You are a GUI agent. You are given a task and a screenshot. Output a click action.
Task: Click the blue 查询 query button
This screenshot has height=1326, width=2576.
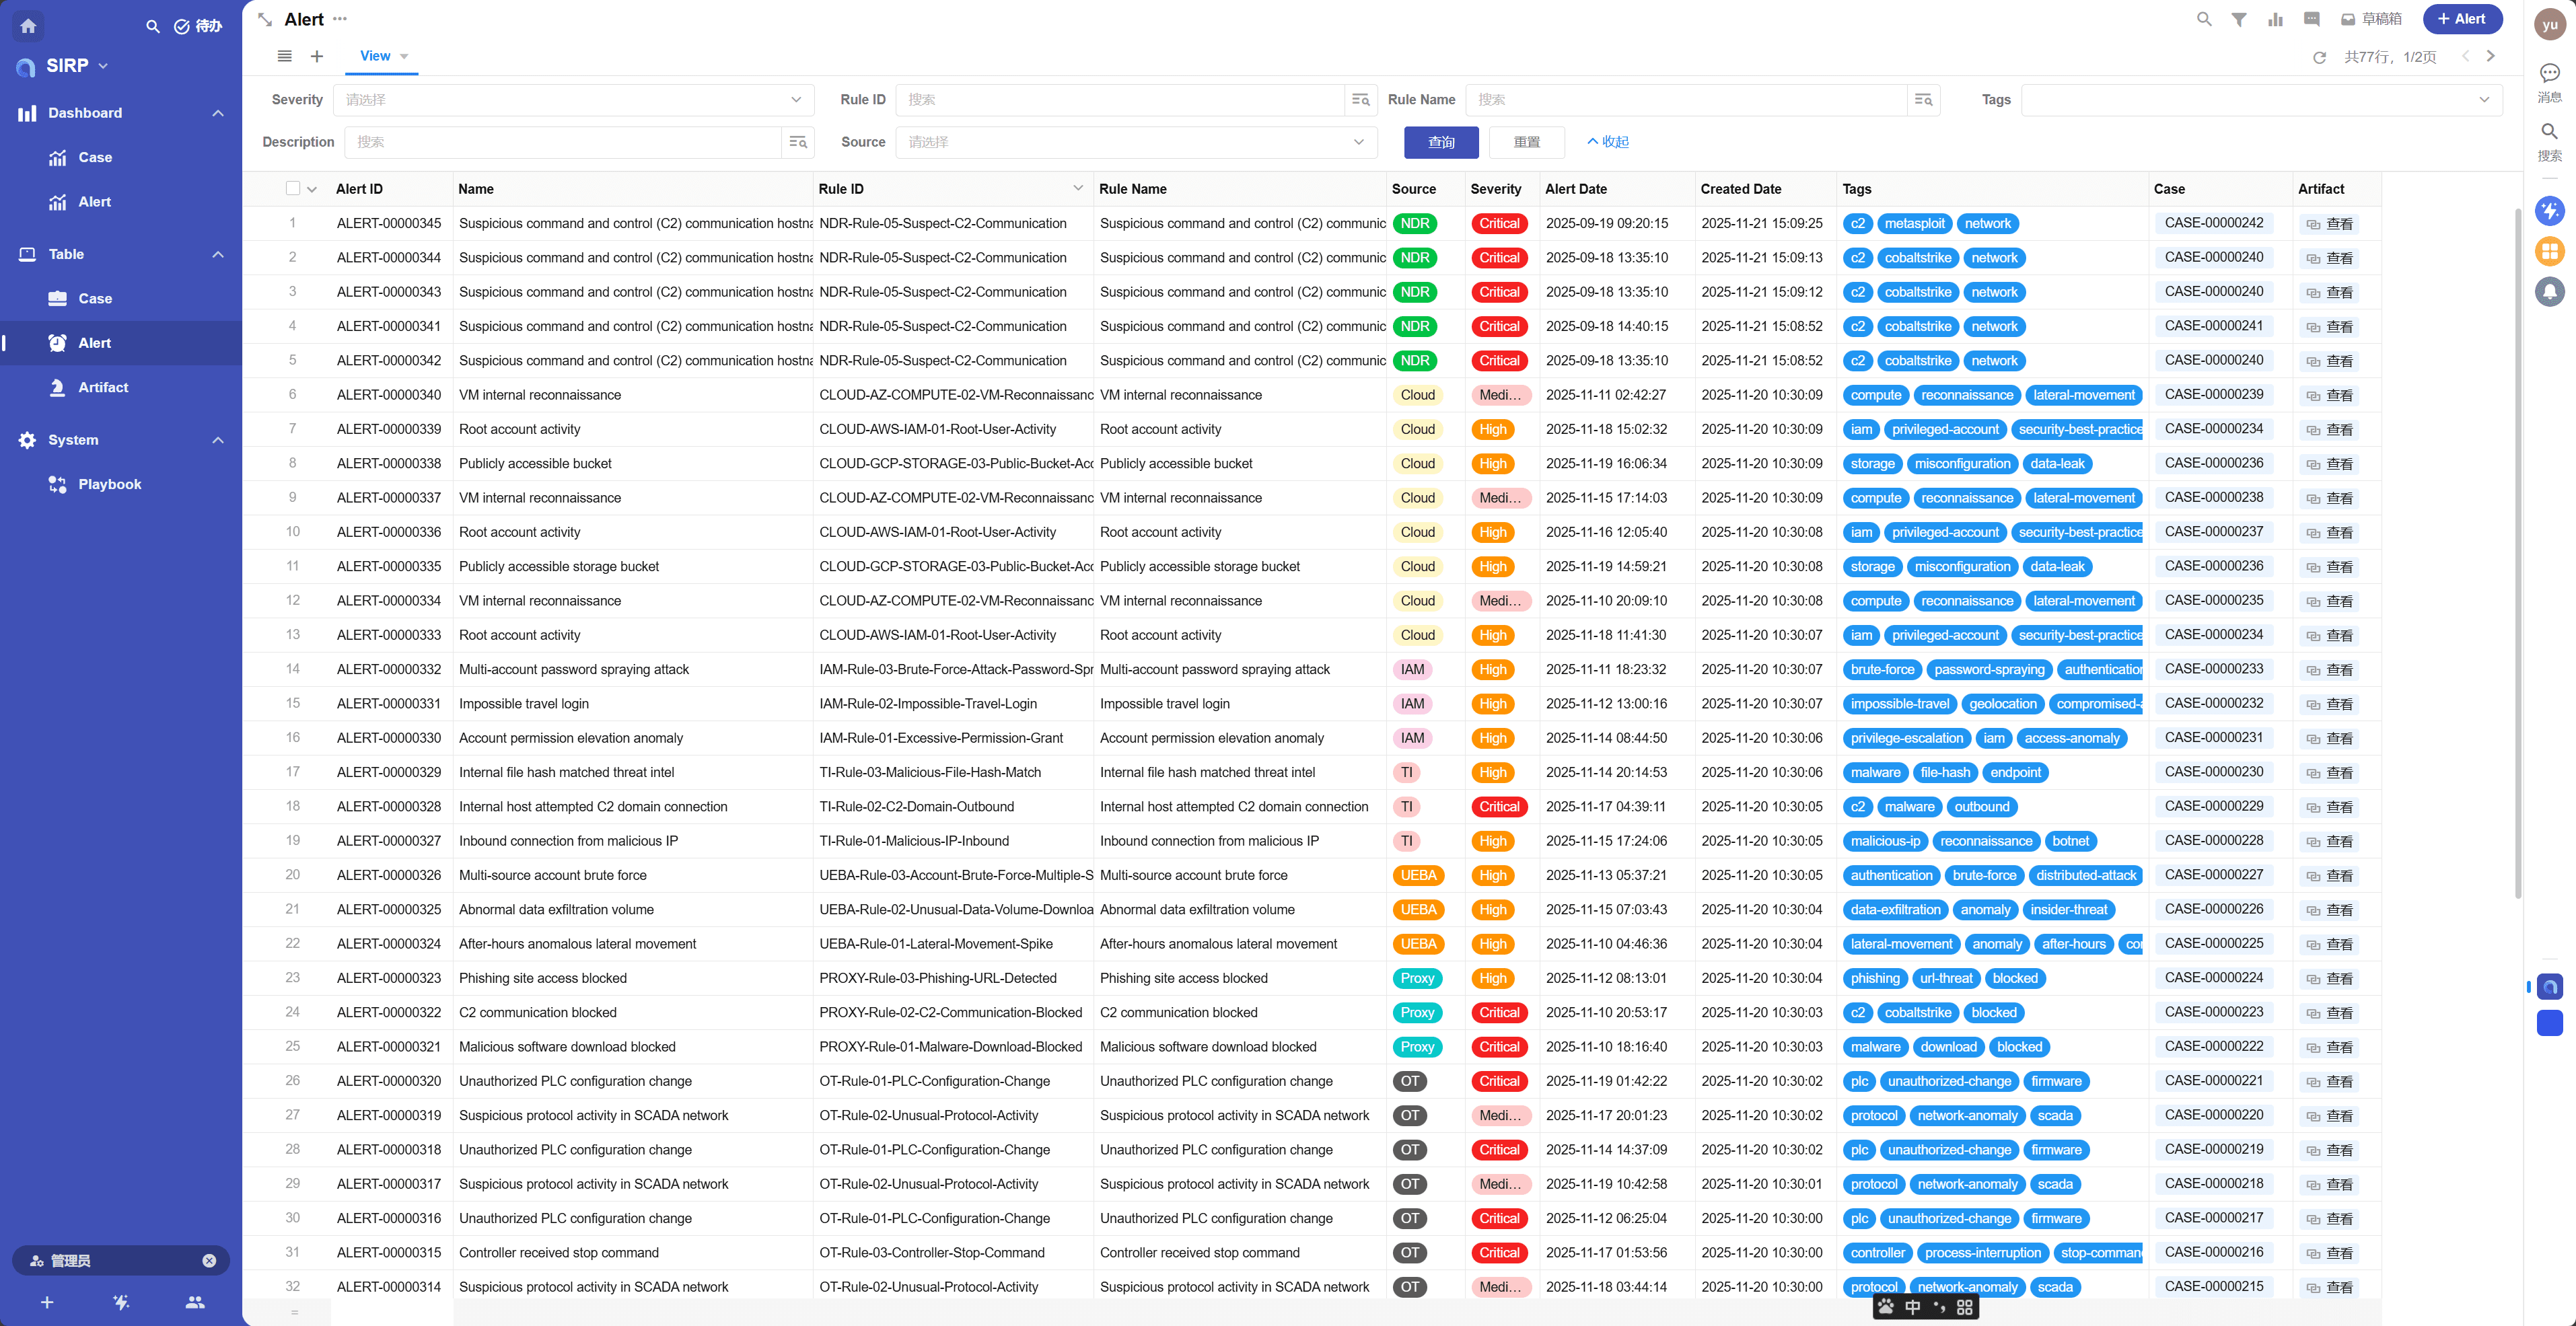click(1440, 142)
